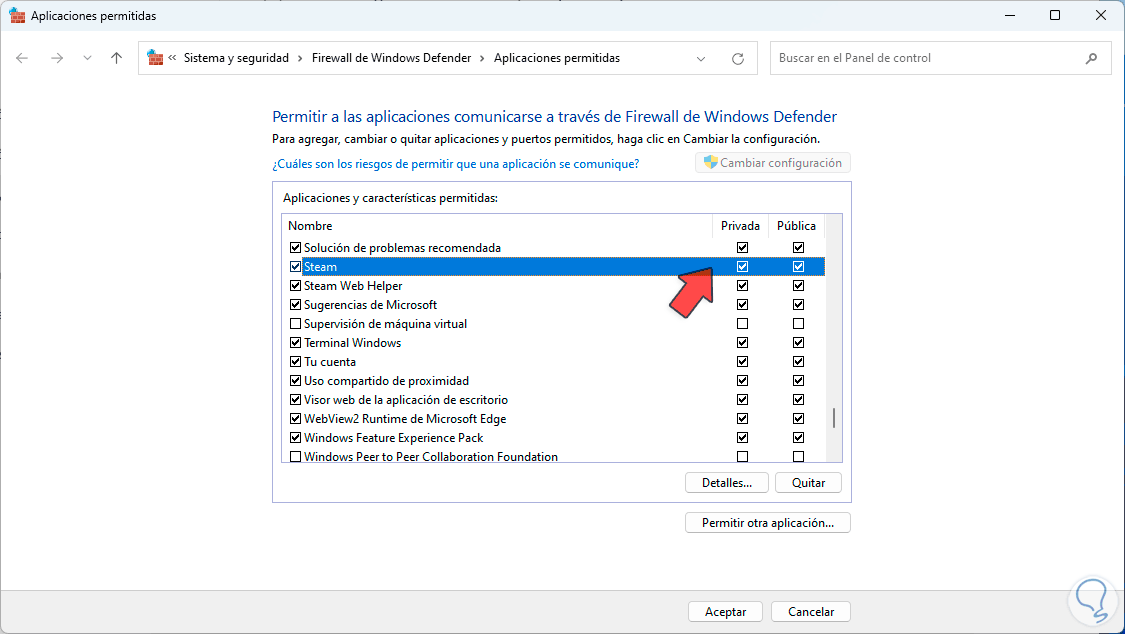This screenshot has height=634, width=1125.
Task: Toggle the Steam app checkbox
Action: coord(295,267)
